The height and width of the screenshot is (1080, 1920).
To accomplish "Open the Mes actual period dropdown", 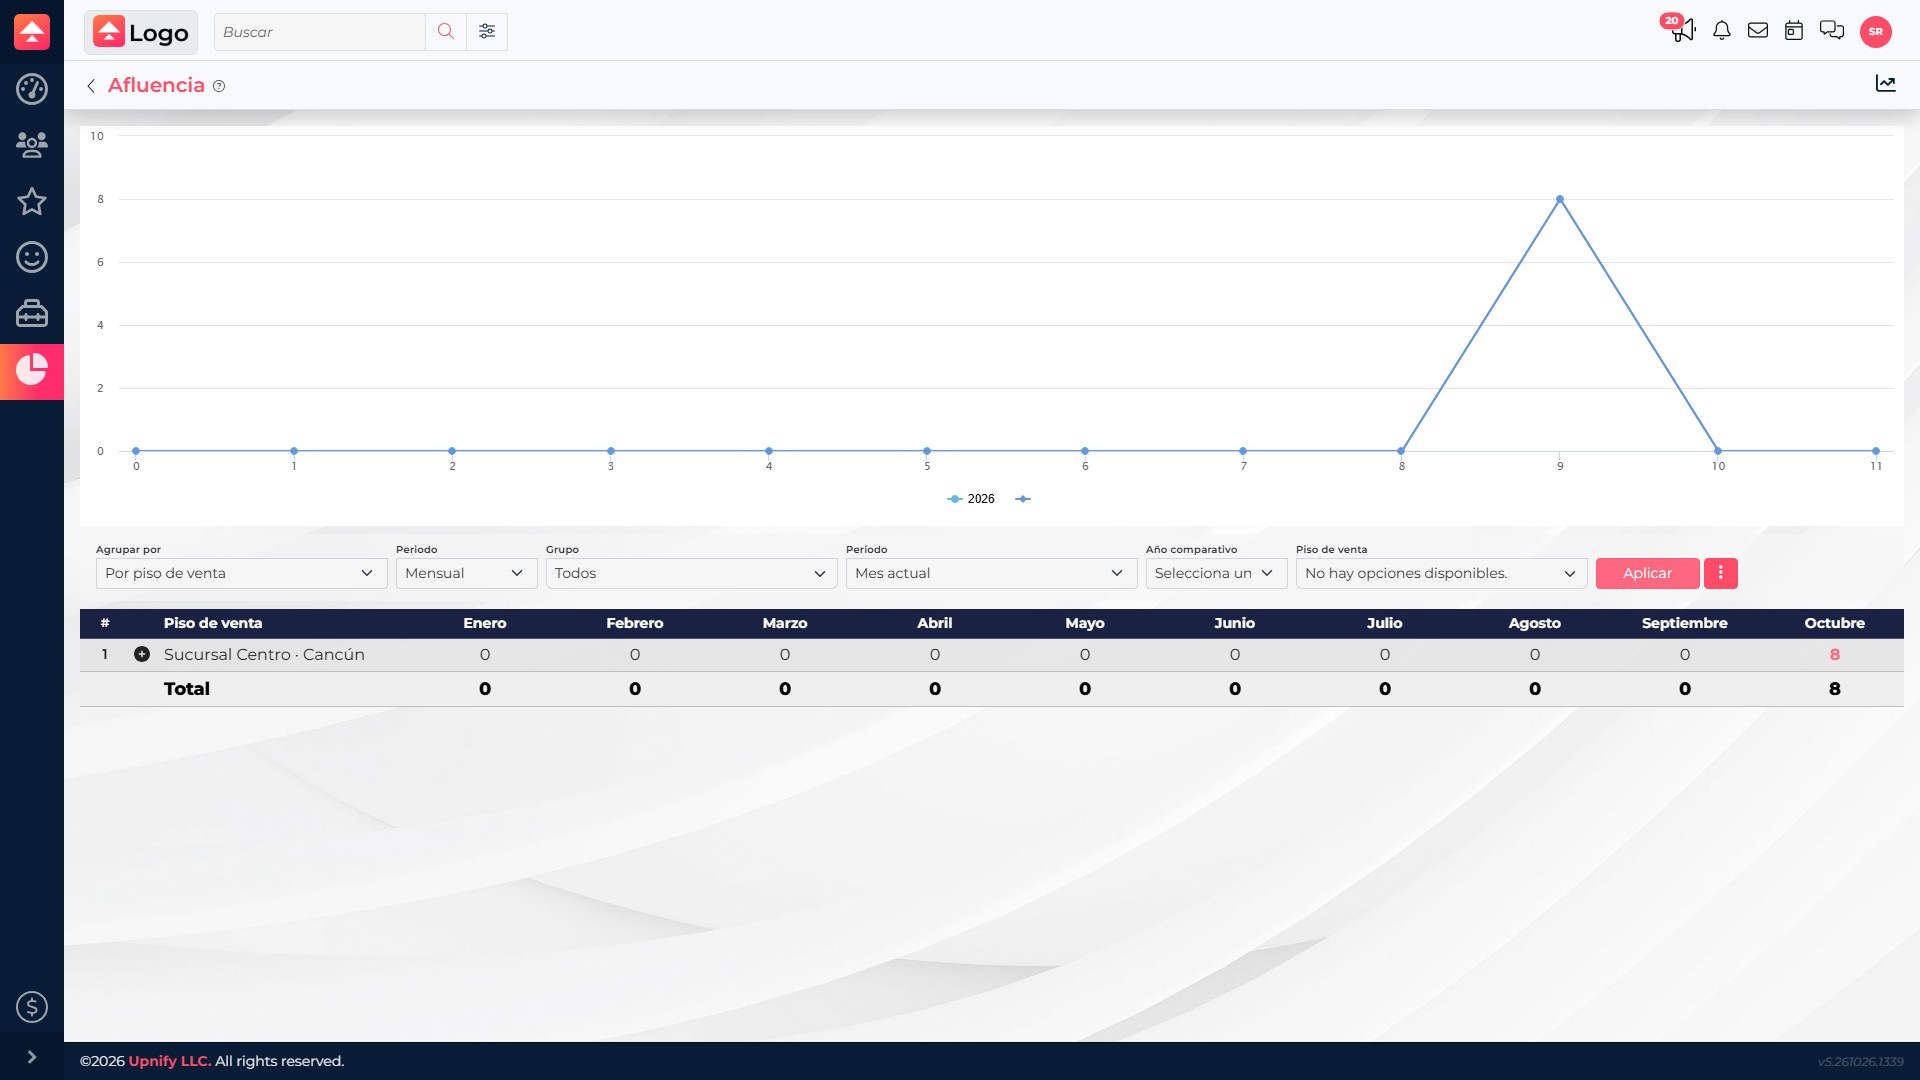I will (991, 573).
